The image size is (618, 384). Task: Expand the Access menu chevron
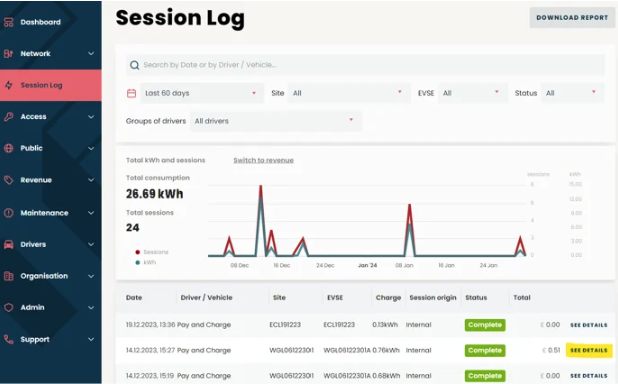click(x=91, y=117)
